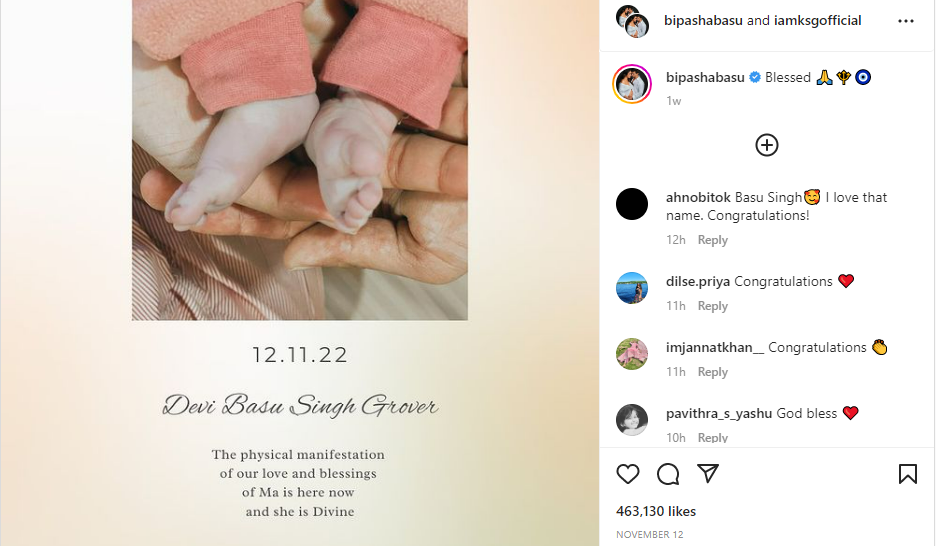Open dilse.priya's profile avatar
The width and height of the screenshot is (936, 546).
click(x=632, y=288)
